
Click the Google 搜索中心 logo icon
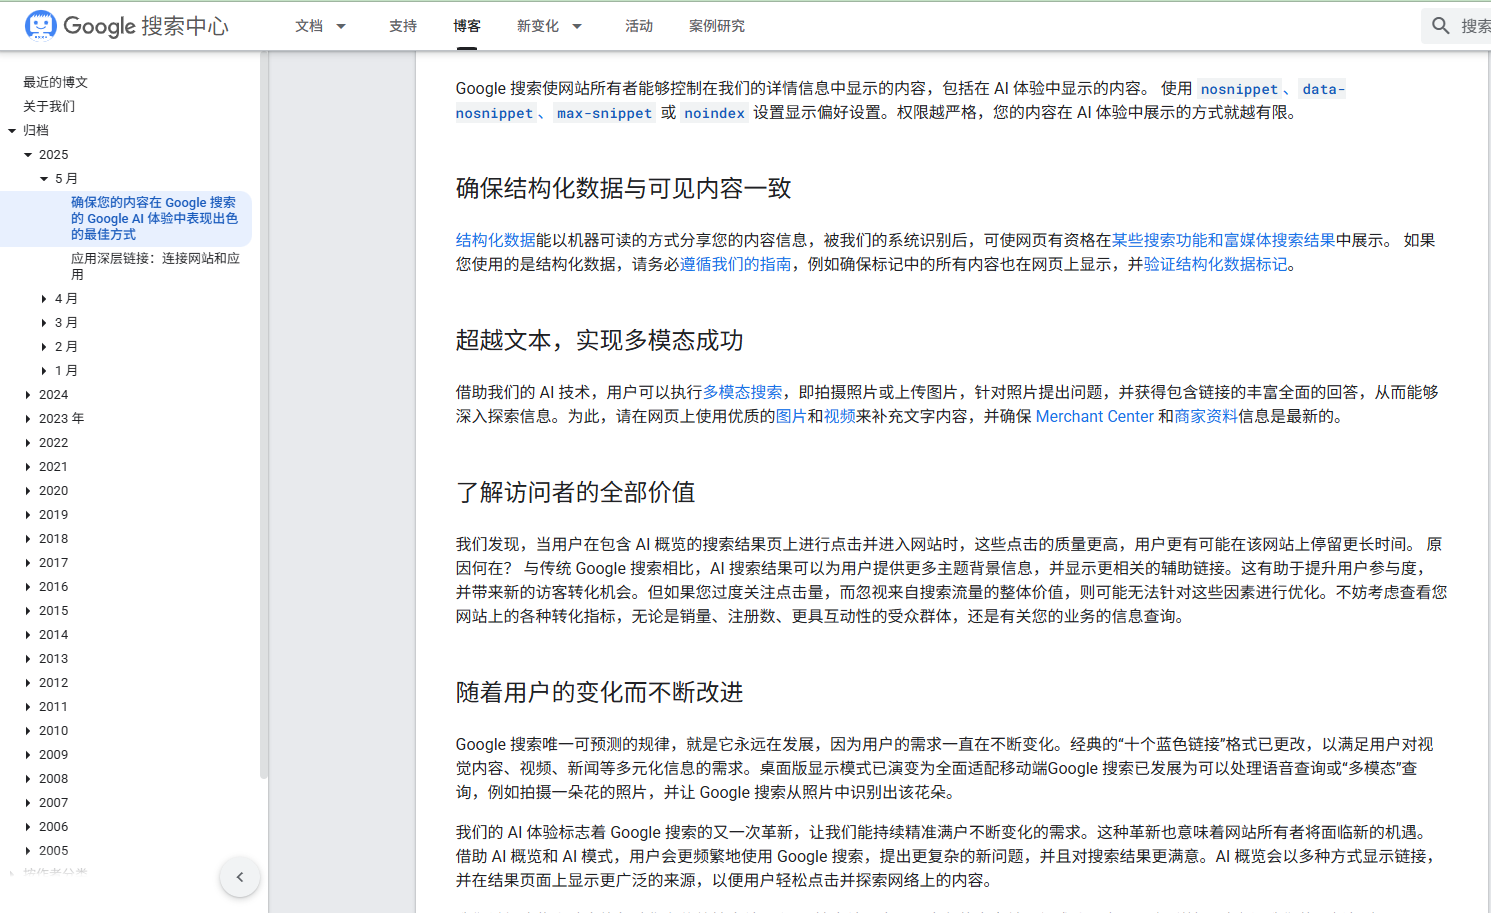[x=40, y=25]
